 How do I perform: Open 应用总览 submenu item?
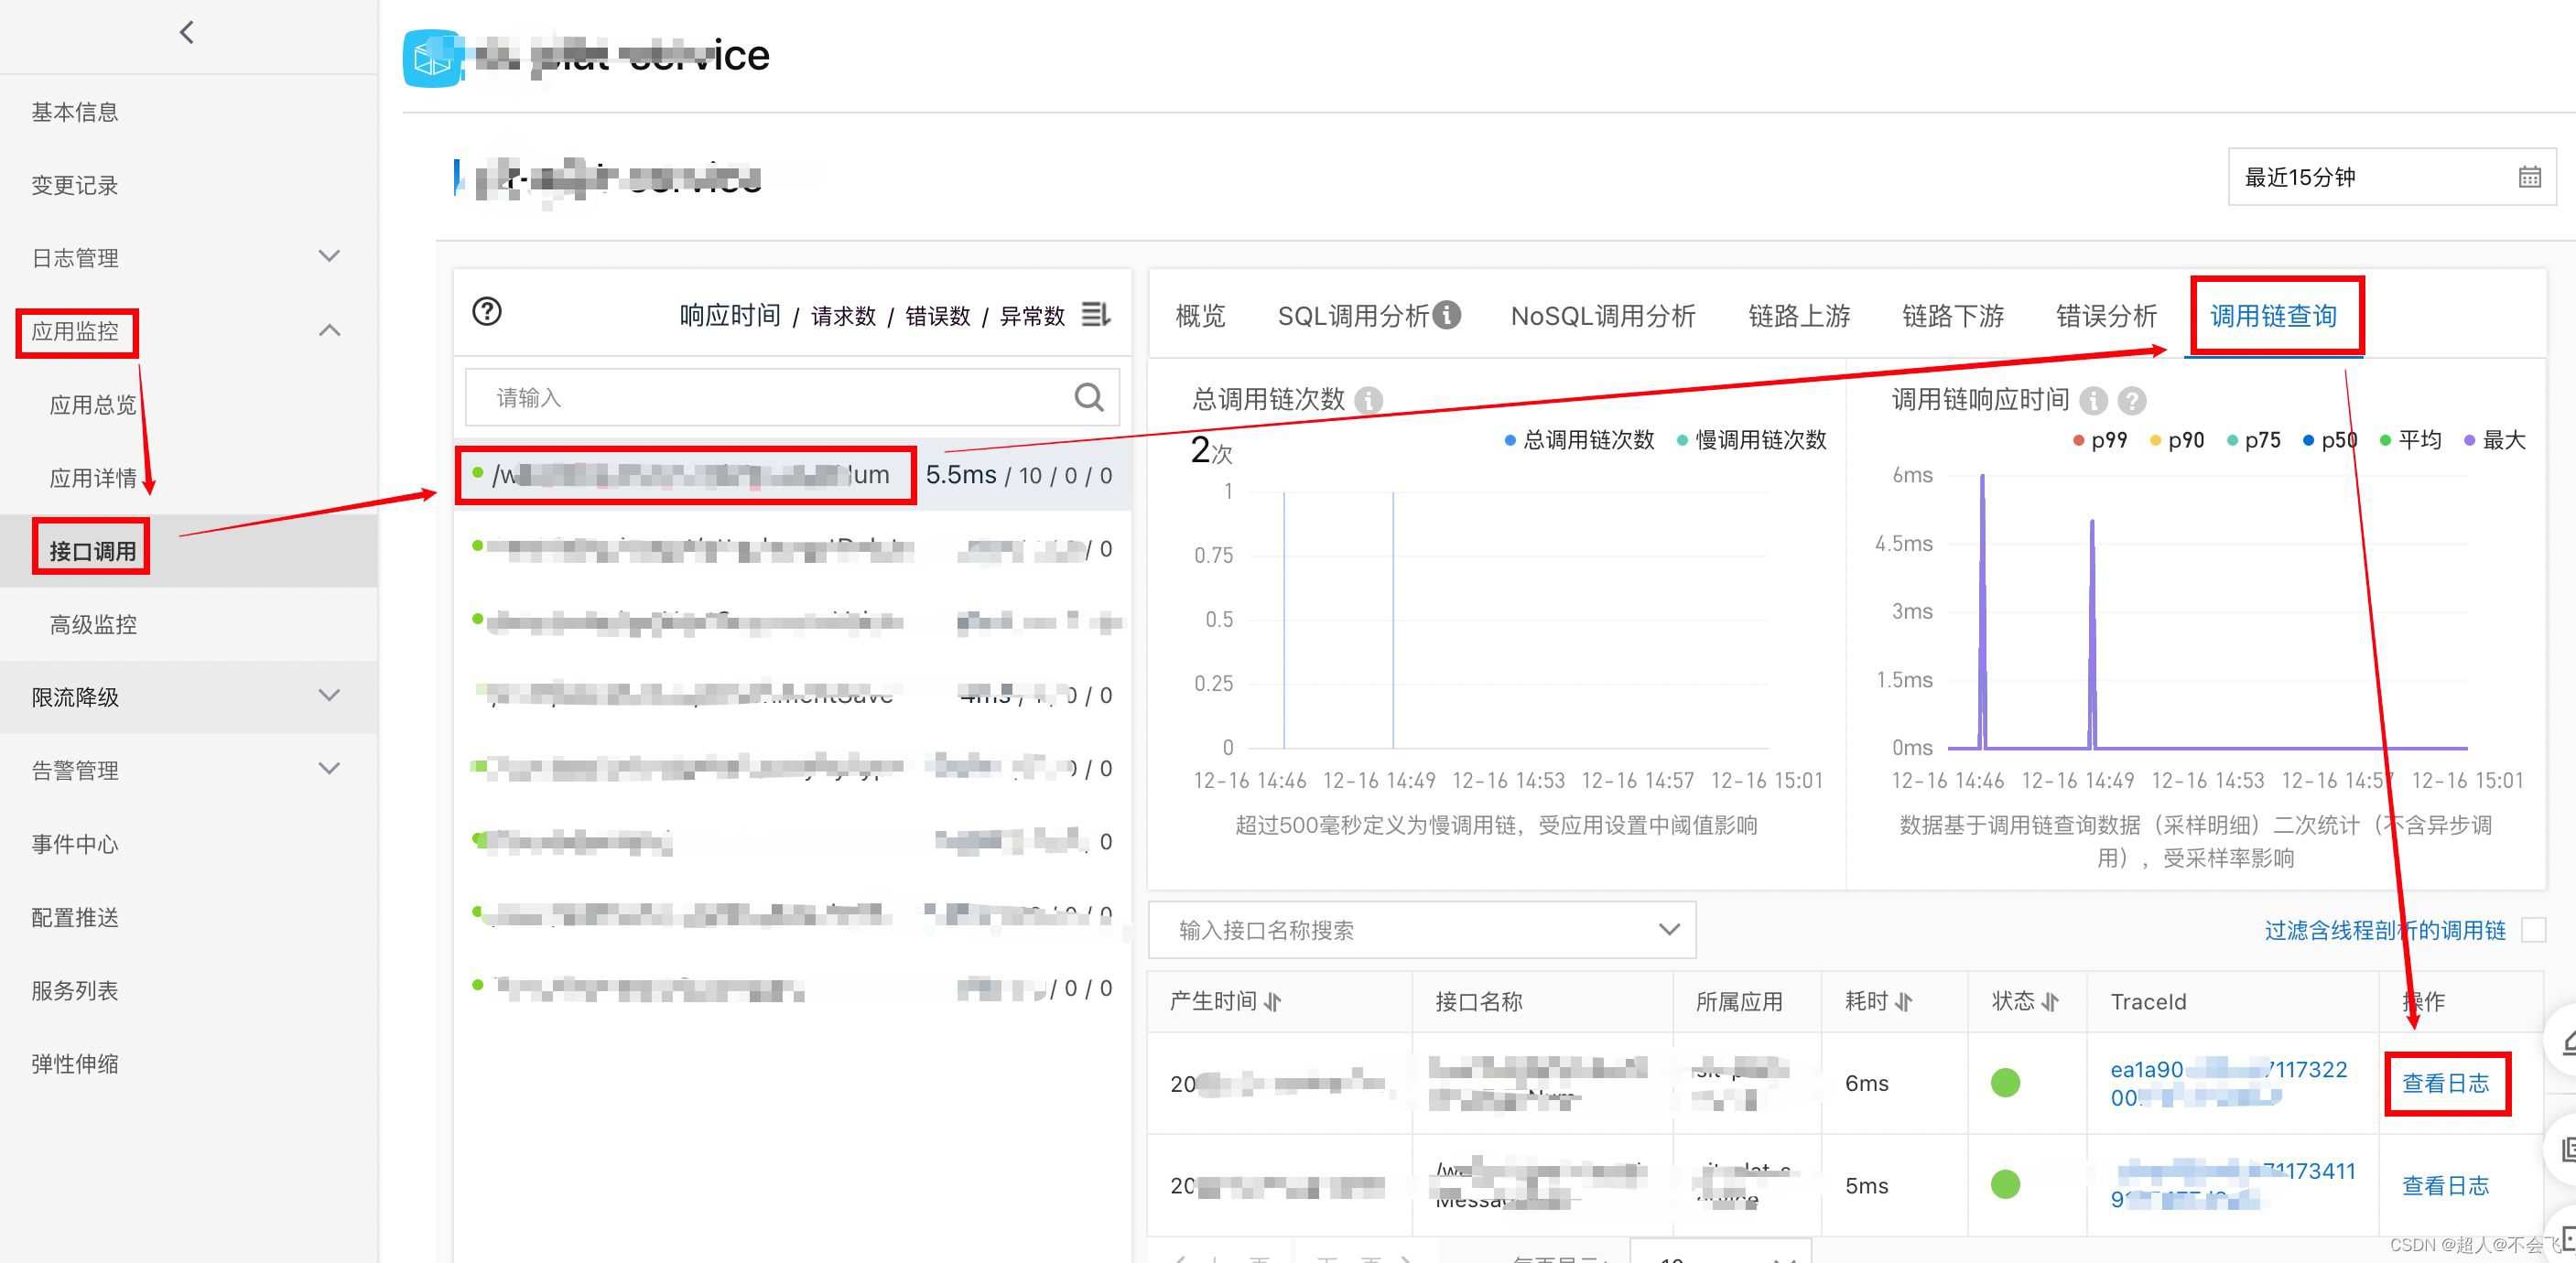93,404
